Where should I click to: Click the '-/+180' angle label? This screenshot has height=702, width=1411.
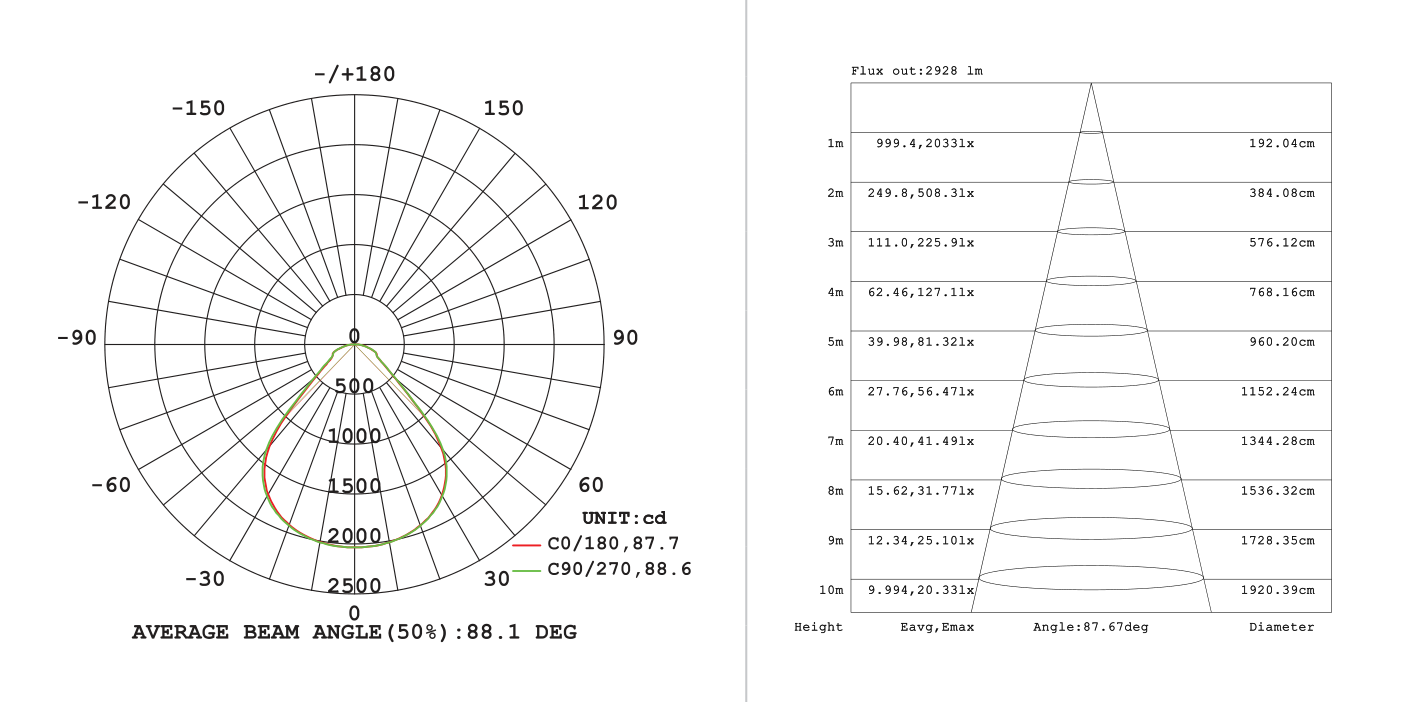click(354, 74)
